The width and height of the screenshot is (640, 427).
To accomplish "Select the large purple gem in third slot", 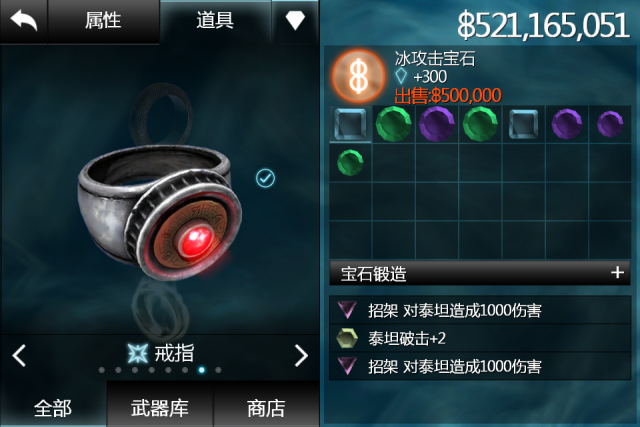I will pos(437,124).
